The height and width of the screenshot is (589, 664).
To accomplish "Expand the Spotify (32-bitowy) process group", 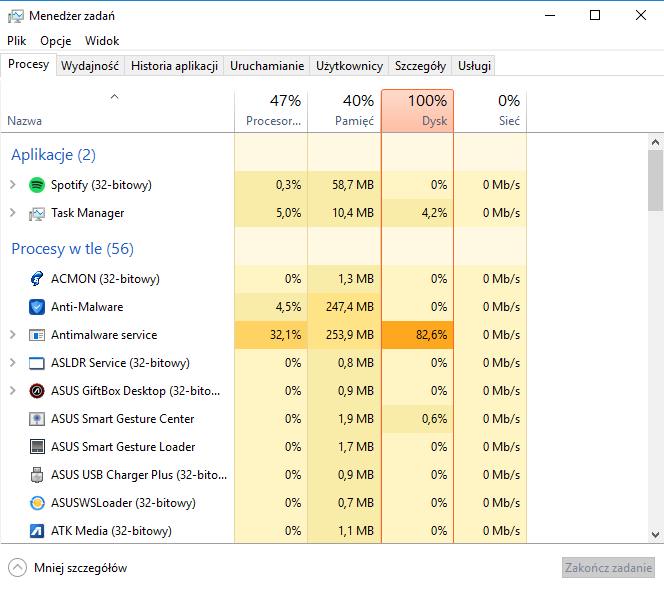I will [13, 185].
